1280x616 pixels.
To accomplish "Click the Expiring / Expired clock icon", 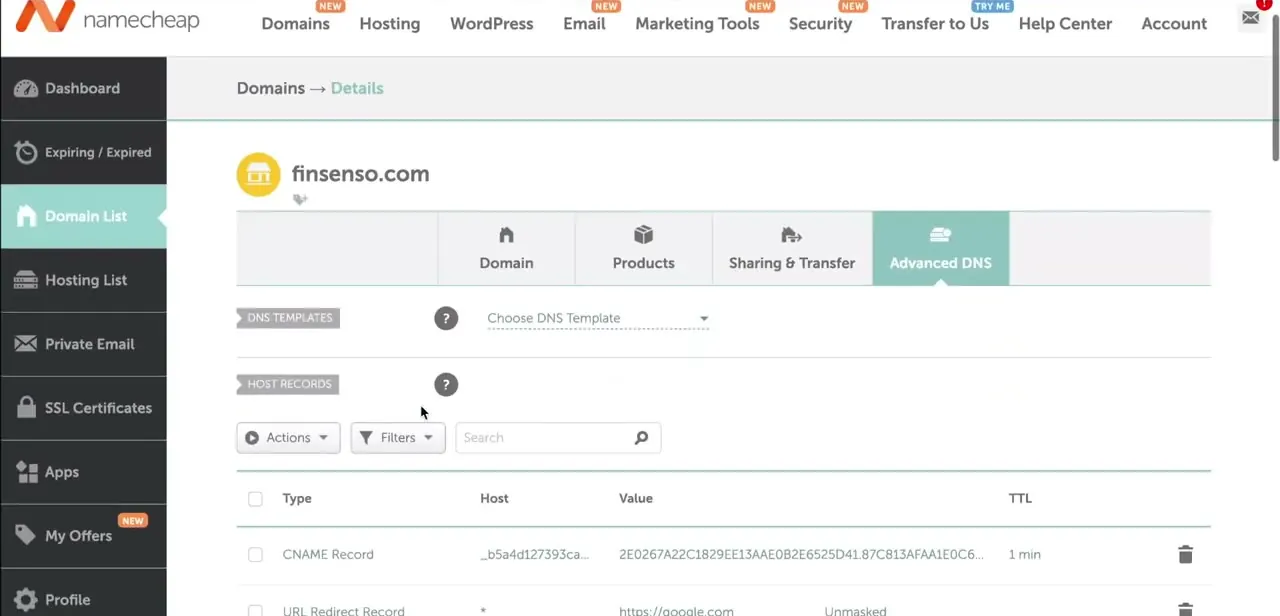I will (x=26, y=152).
